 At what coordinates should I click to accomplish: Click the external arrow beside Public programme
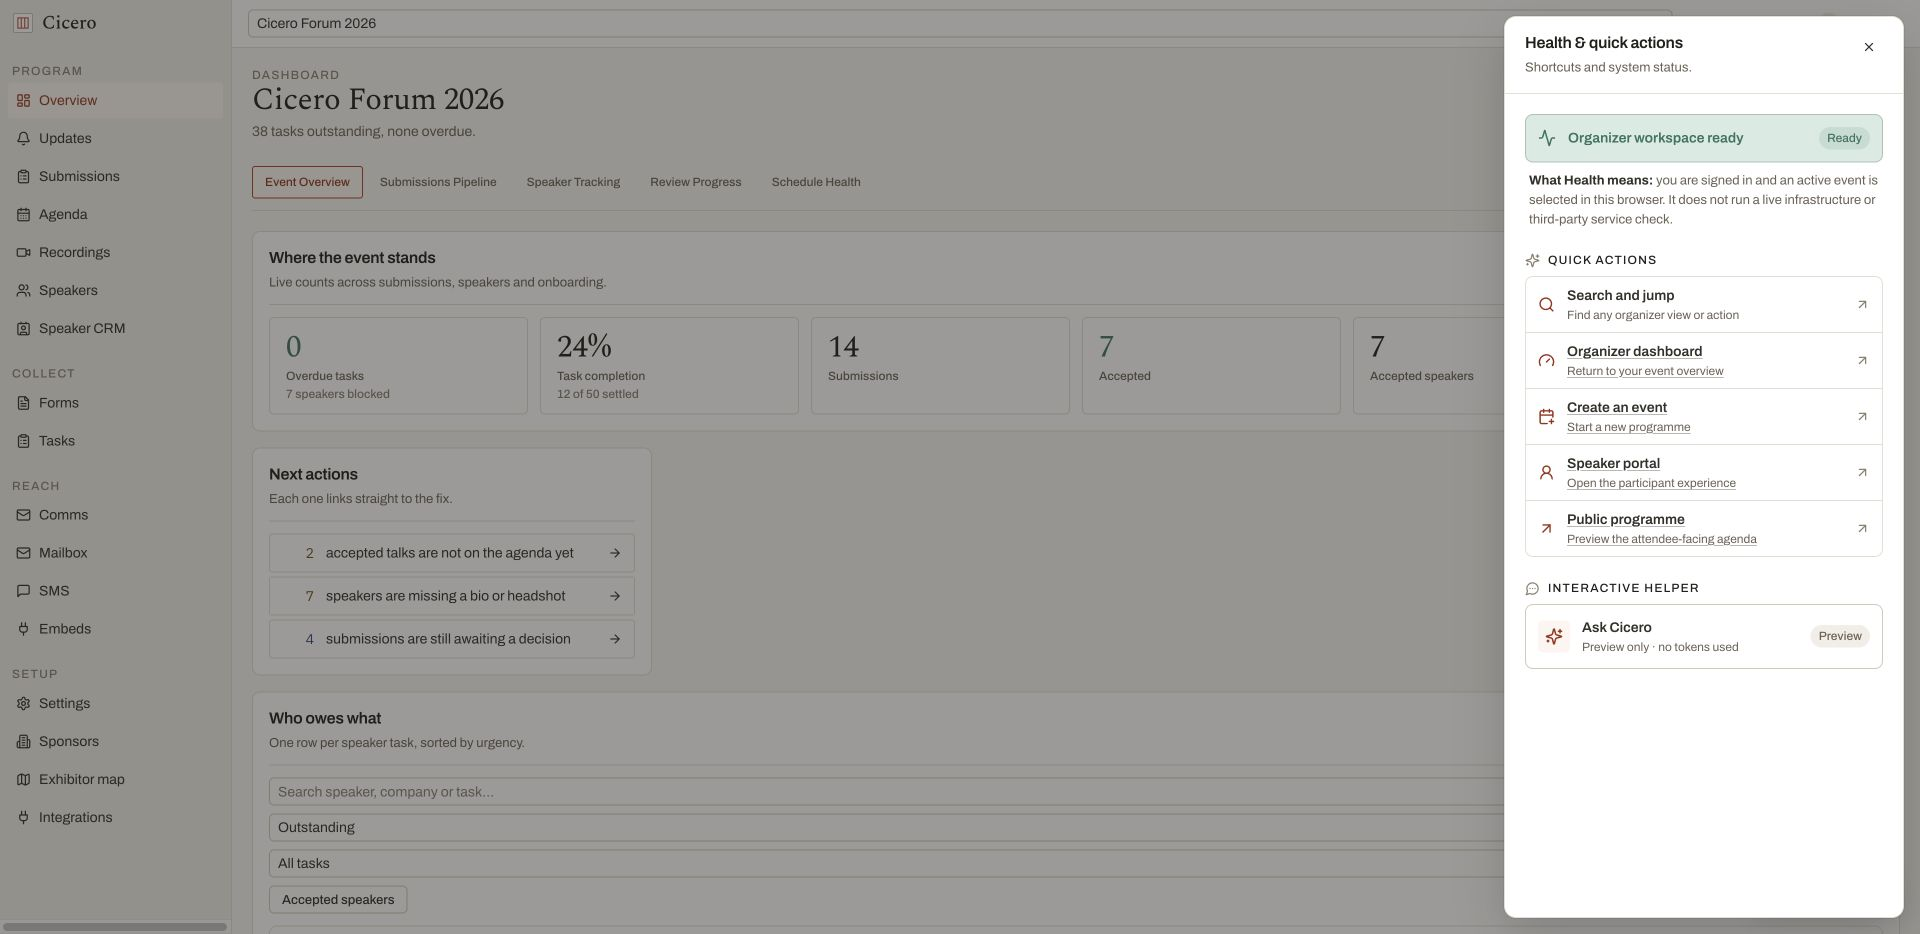[1862, 529]
